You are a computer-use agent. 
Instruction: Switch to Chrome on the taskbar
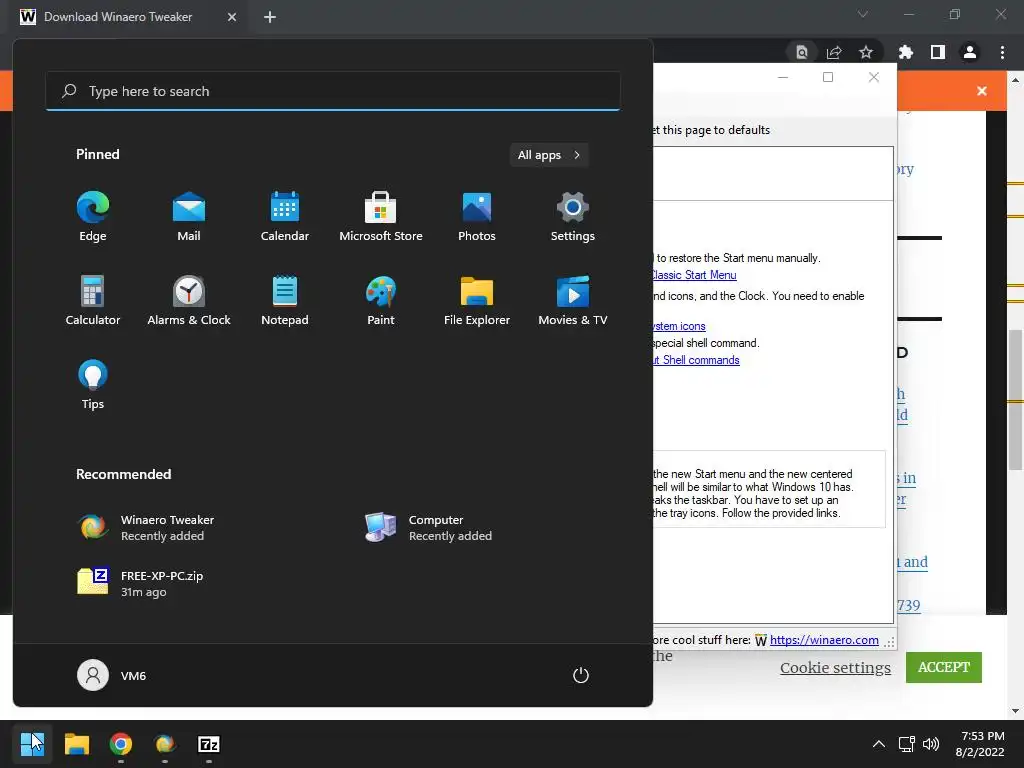point(121,744)
